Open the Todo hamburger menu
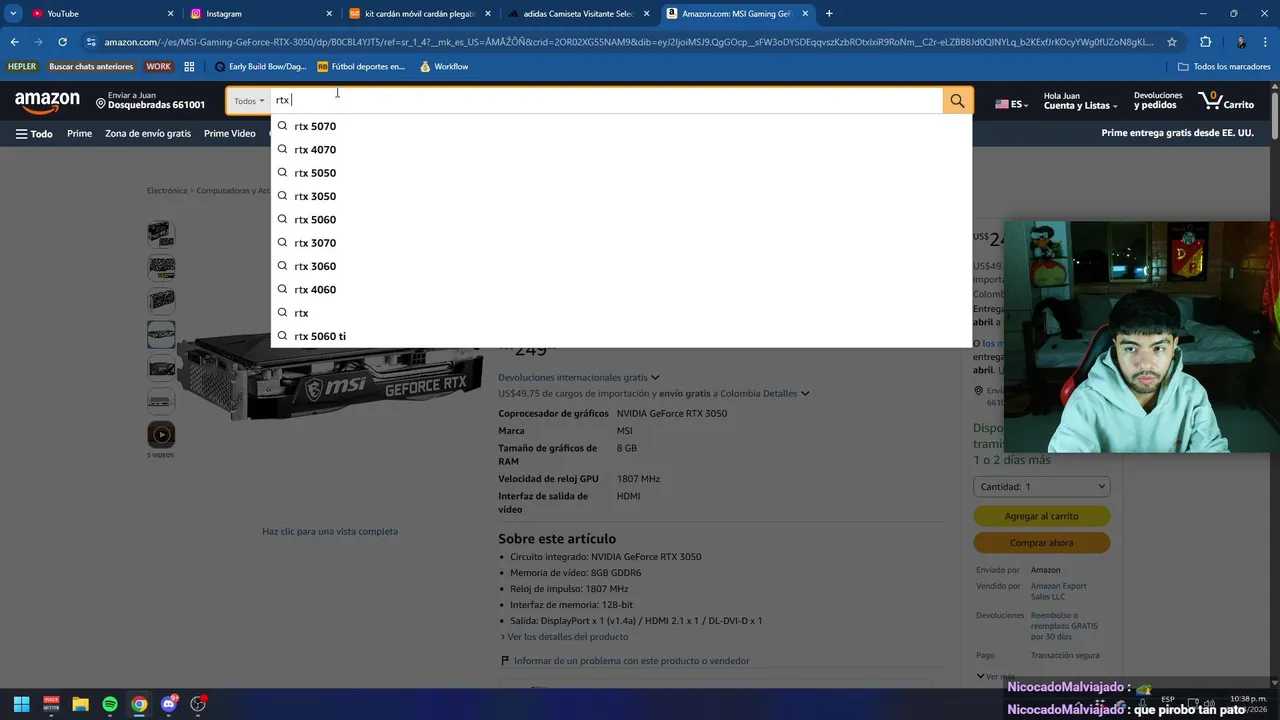 [x=34, y=133]
